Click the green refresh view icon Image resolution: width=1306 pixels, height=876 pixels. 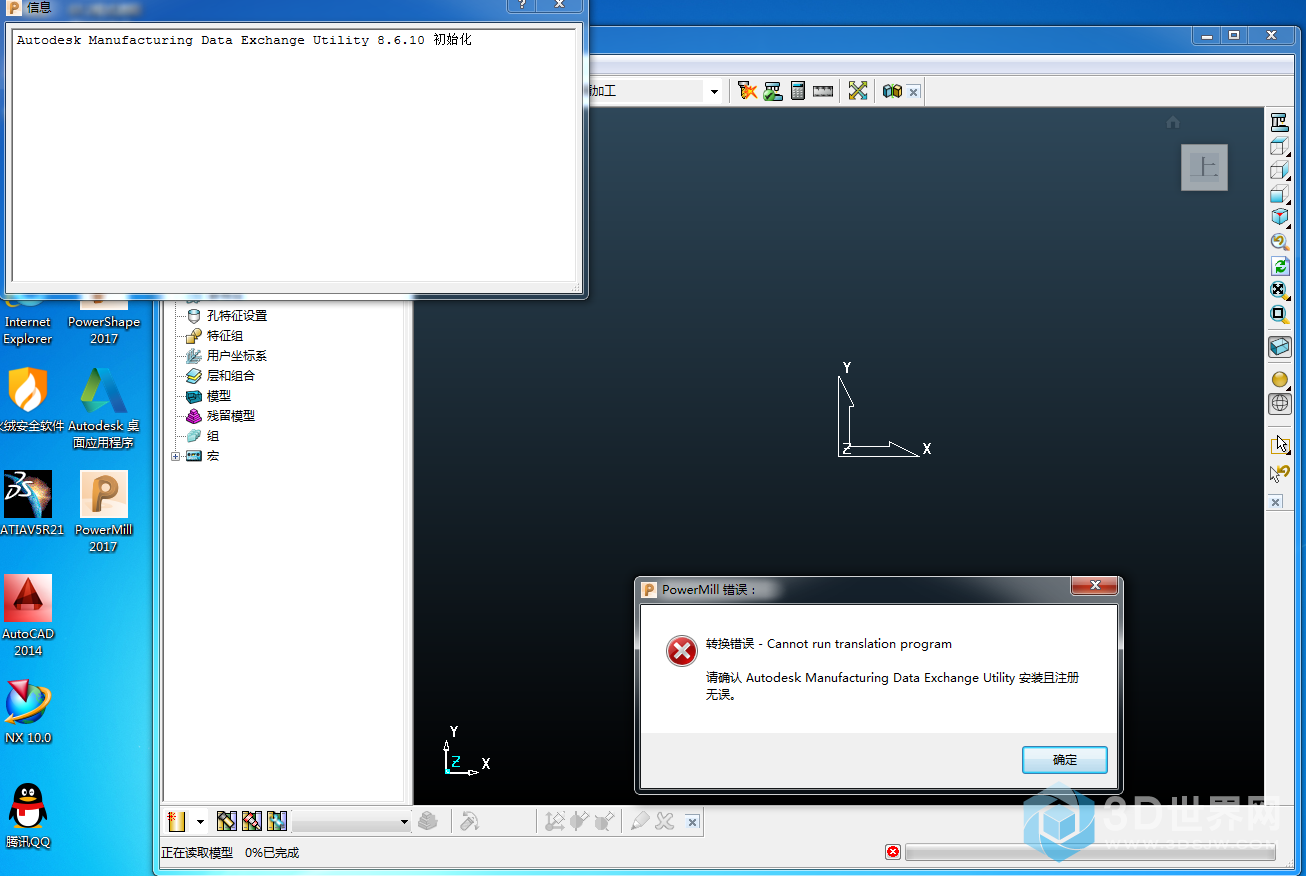(x=1280, y=266)
